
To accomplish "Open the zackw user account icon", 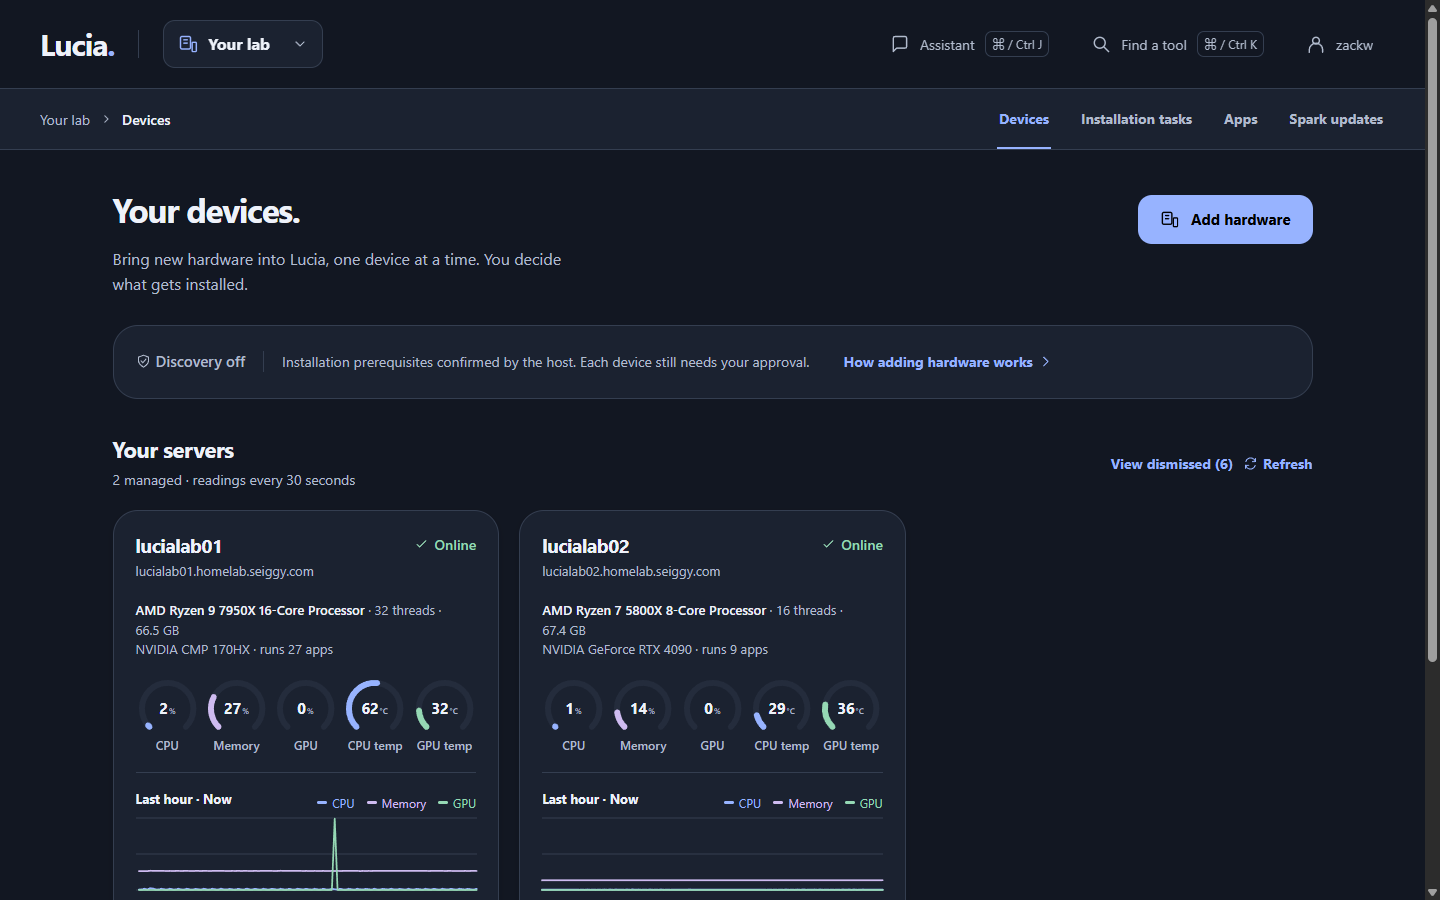I will pos(1316,44).
